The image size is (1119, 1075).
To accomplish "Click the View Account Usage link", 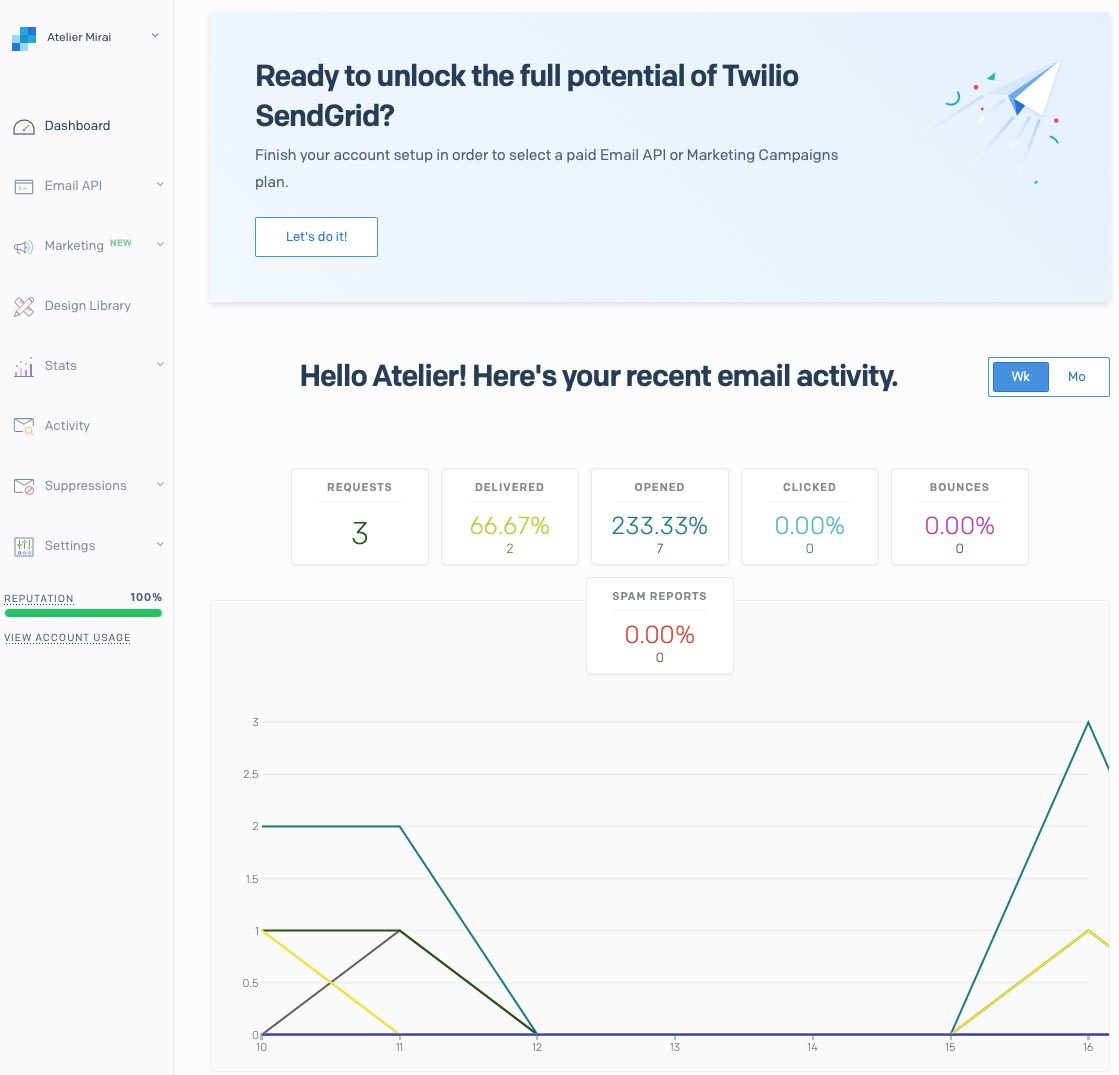I will point(67,637).
